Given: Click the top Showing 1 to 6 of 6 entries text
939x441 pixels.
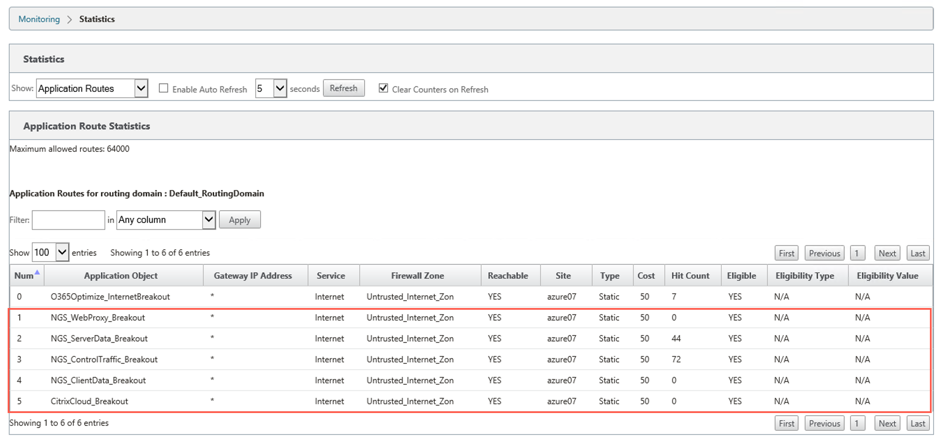Looking at the screenshot, I should pyautogui.click(x=160, y=253).
